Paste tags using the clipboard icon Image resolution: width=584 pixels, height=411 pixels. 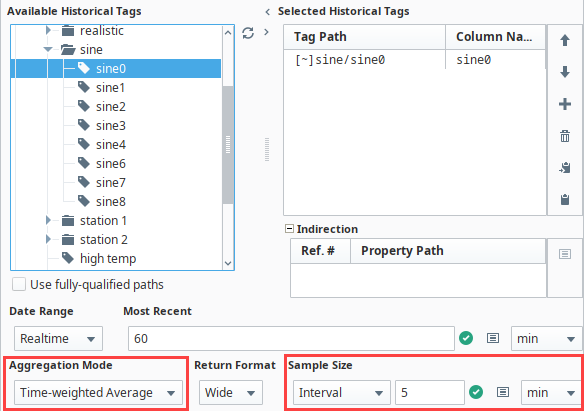565,200
